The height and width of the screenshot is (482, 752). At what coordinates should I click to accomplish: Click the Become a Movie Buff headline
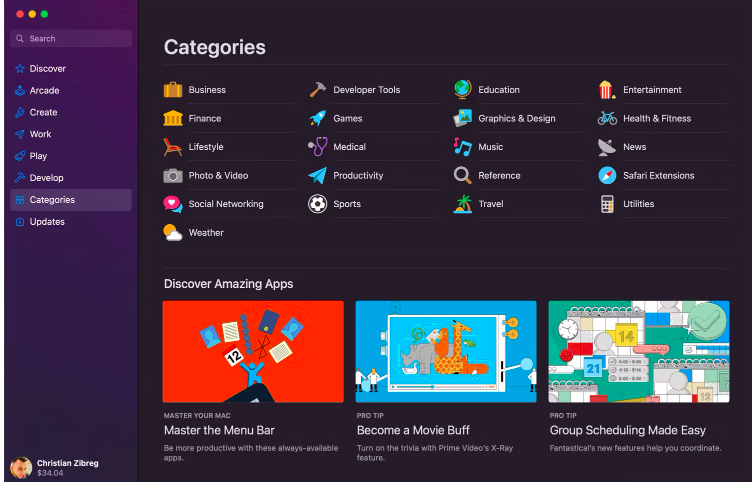pyautogui.click(x=413, y=430)
